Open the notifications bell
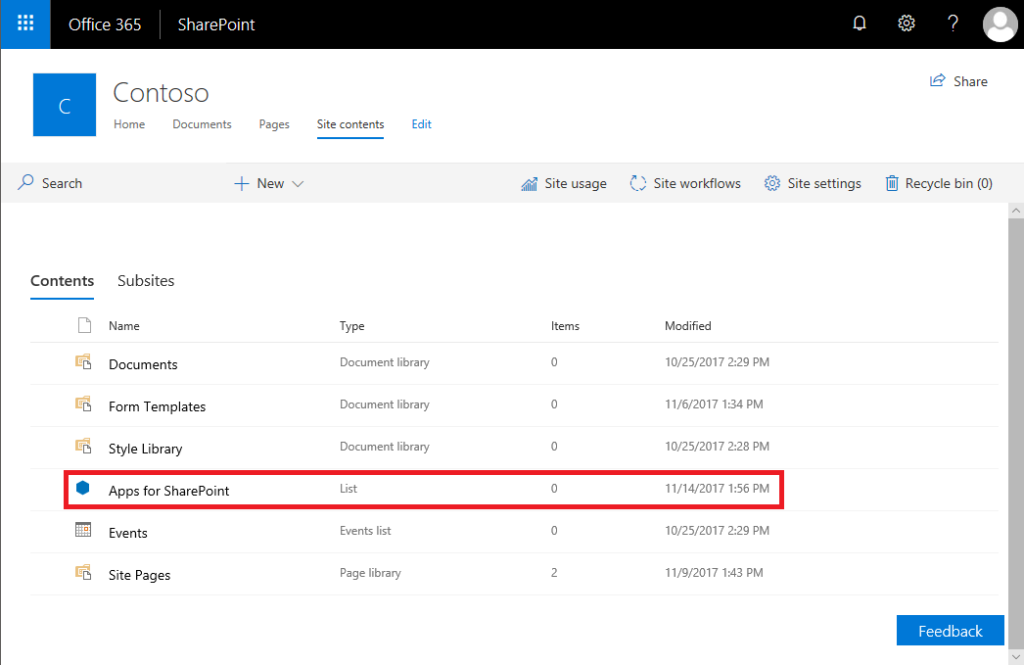1024x665 pixels. coord(859,24)
